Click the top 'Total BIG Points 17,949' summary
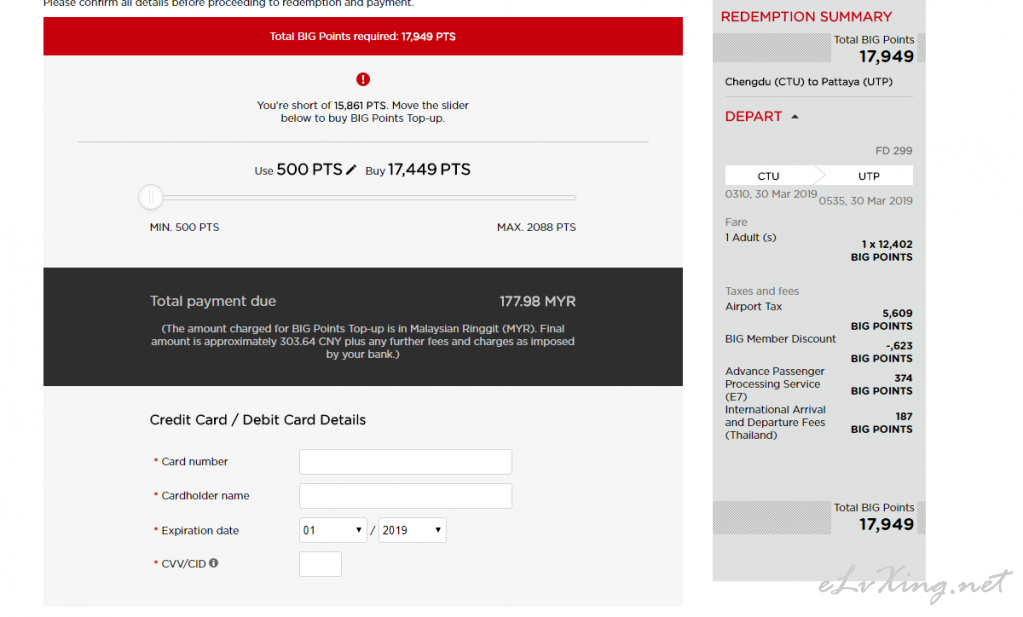 pos(874,49)
